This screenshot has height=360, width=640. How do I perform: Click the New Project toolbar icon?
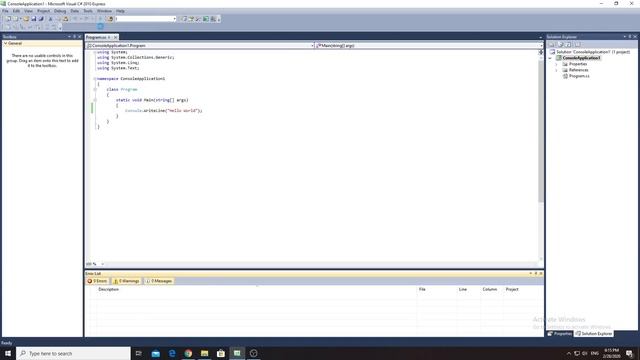[x=9, y=19]
